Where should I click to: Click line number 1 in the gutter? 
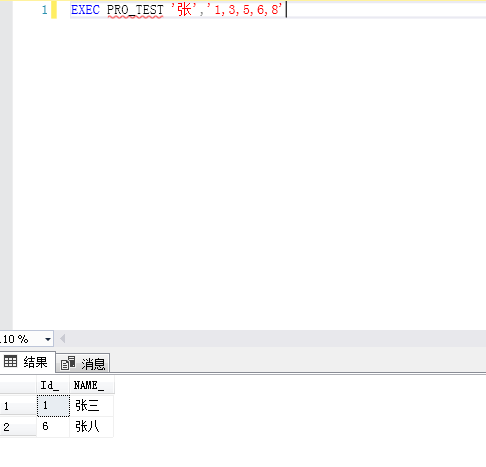pos(44,10)
